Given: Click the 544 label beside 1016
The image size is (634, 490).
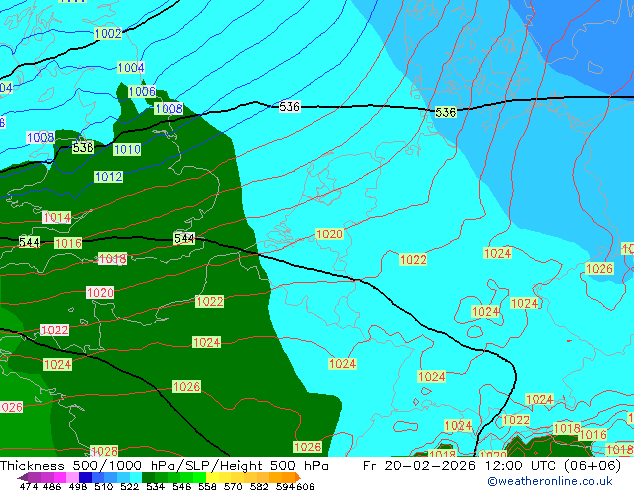Looking at the screenshot, I should click(x=30, y=242).
